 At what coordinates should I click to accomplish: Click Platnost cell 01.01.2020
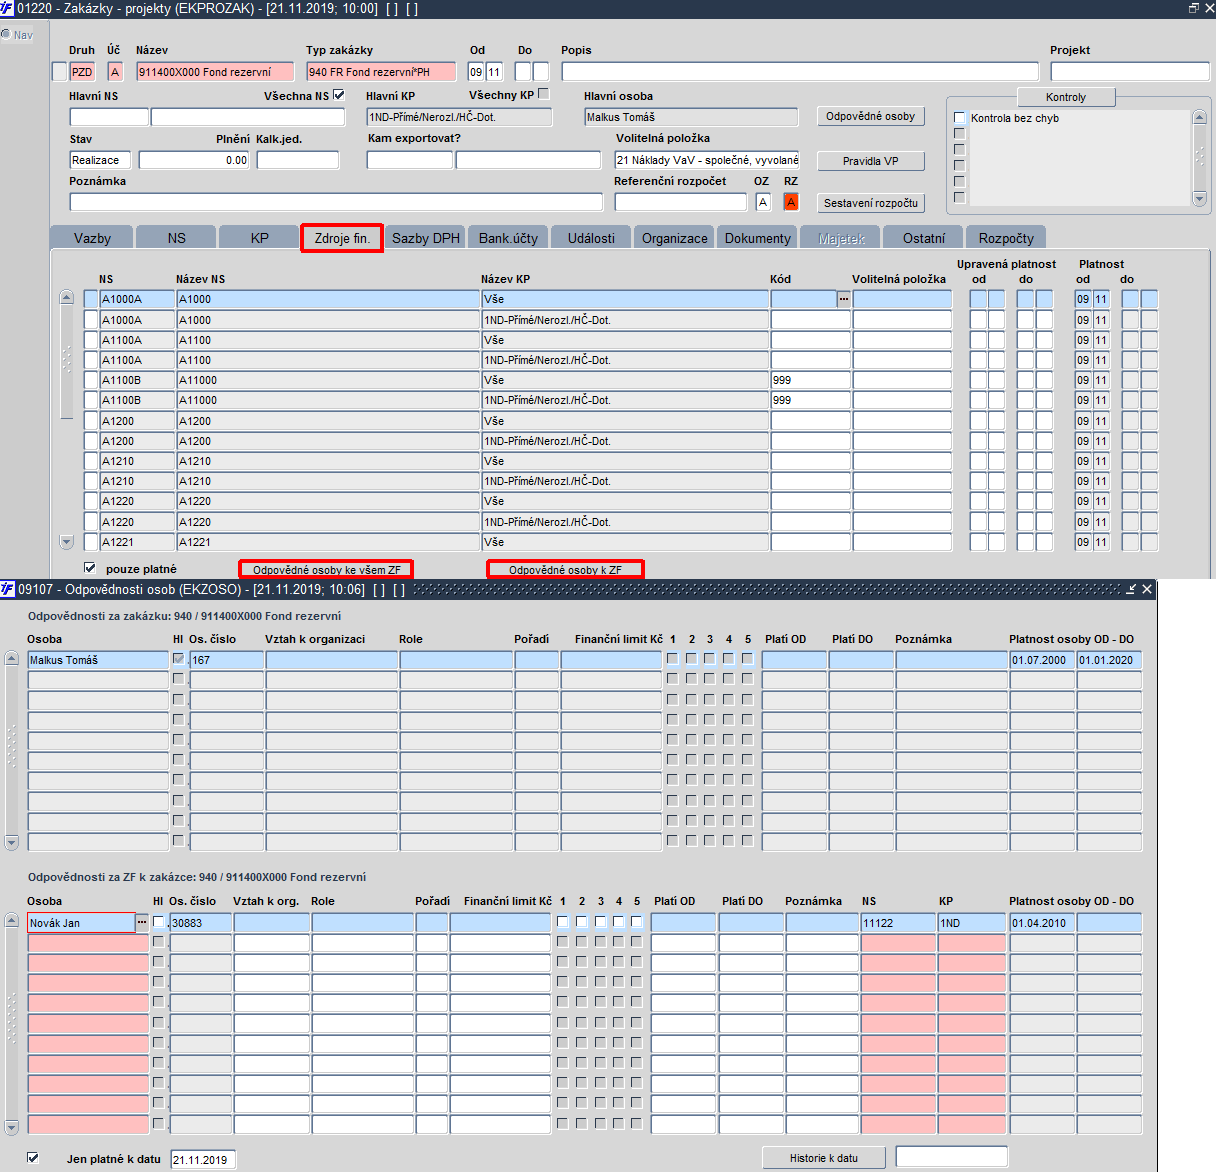pos(1109,660)
